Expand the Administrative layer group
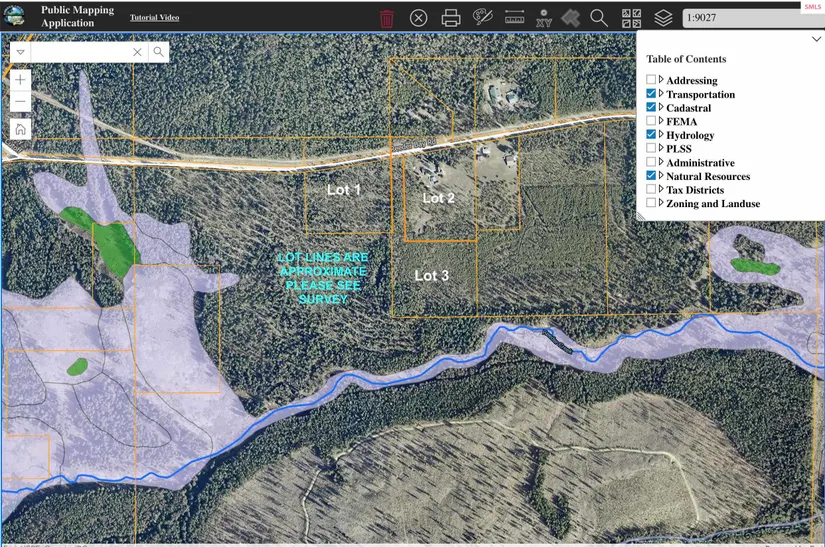Image resolution: width=825 pixels, height=547 pixels. [x=661, y=161]
